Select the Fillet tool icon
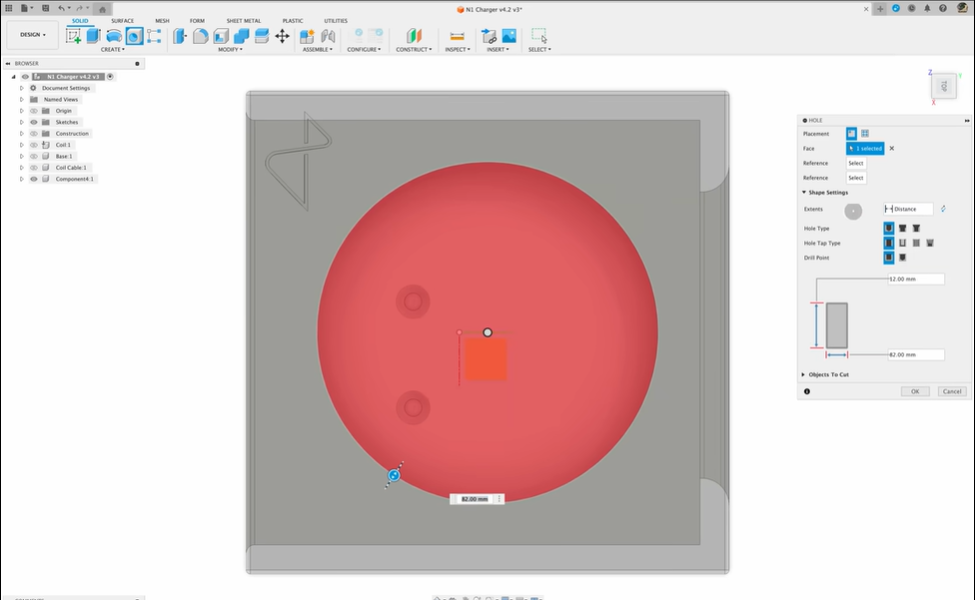Screen dimensions: 975x600 pos(200,36)
